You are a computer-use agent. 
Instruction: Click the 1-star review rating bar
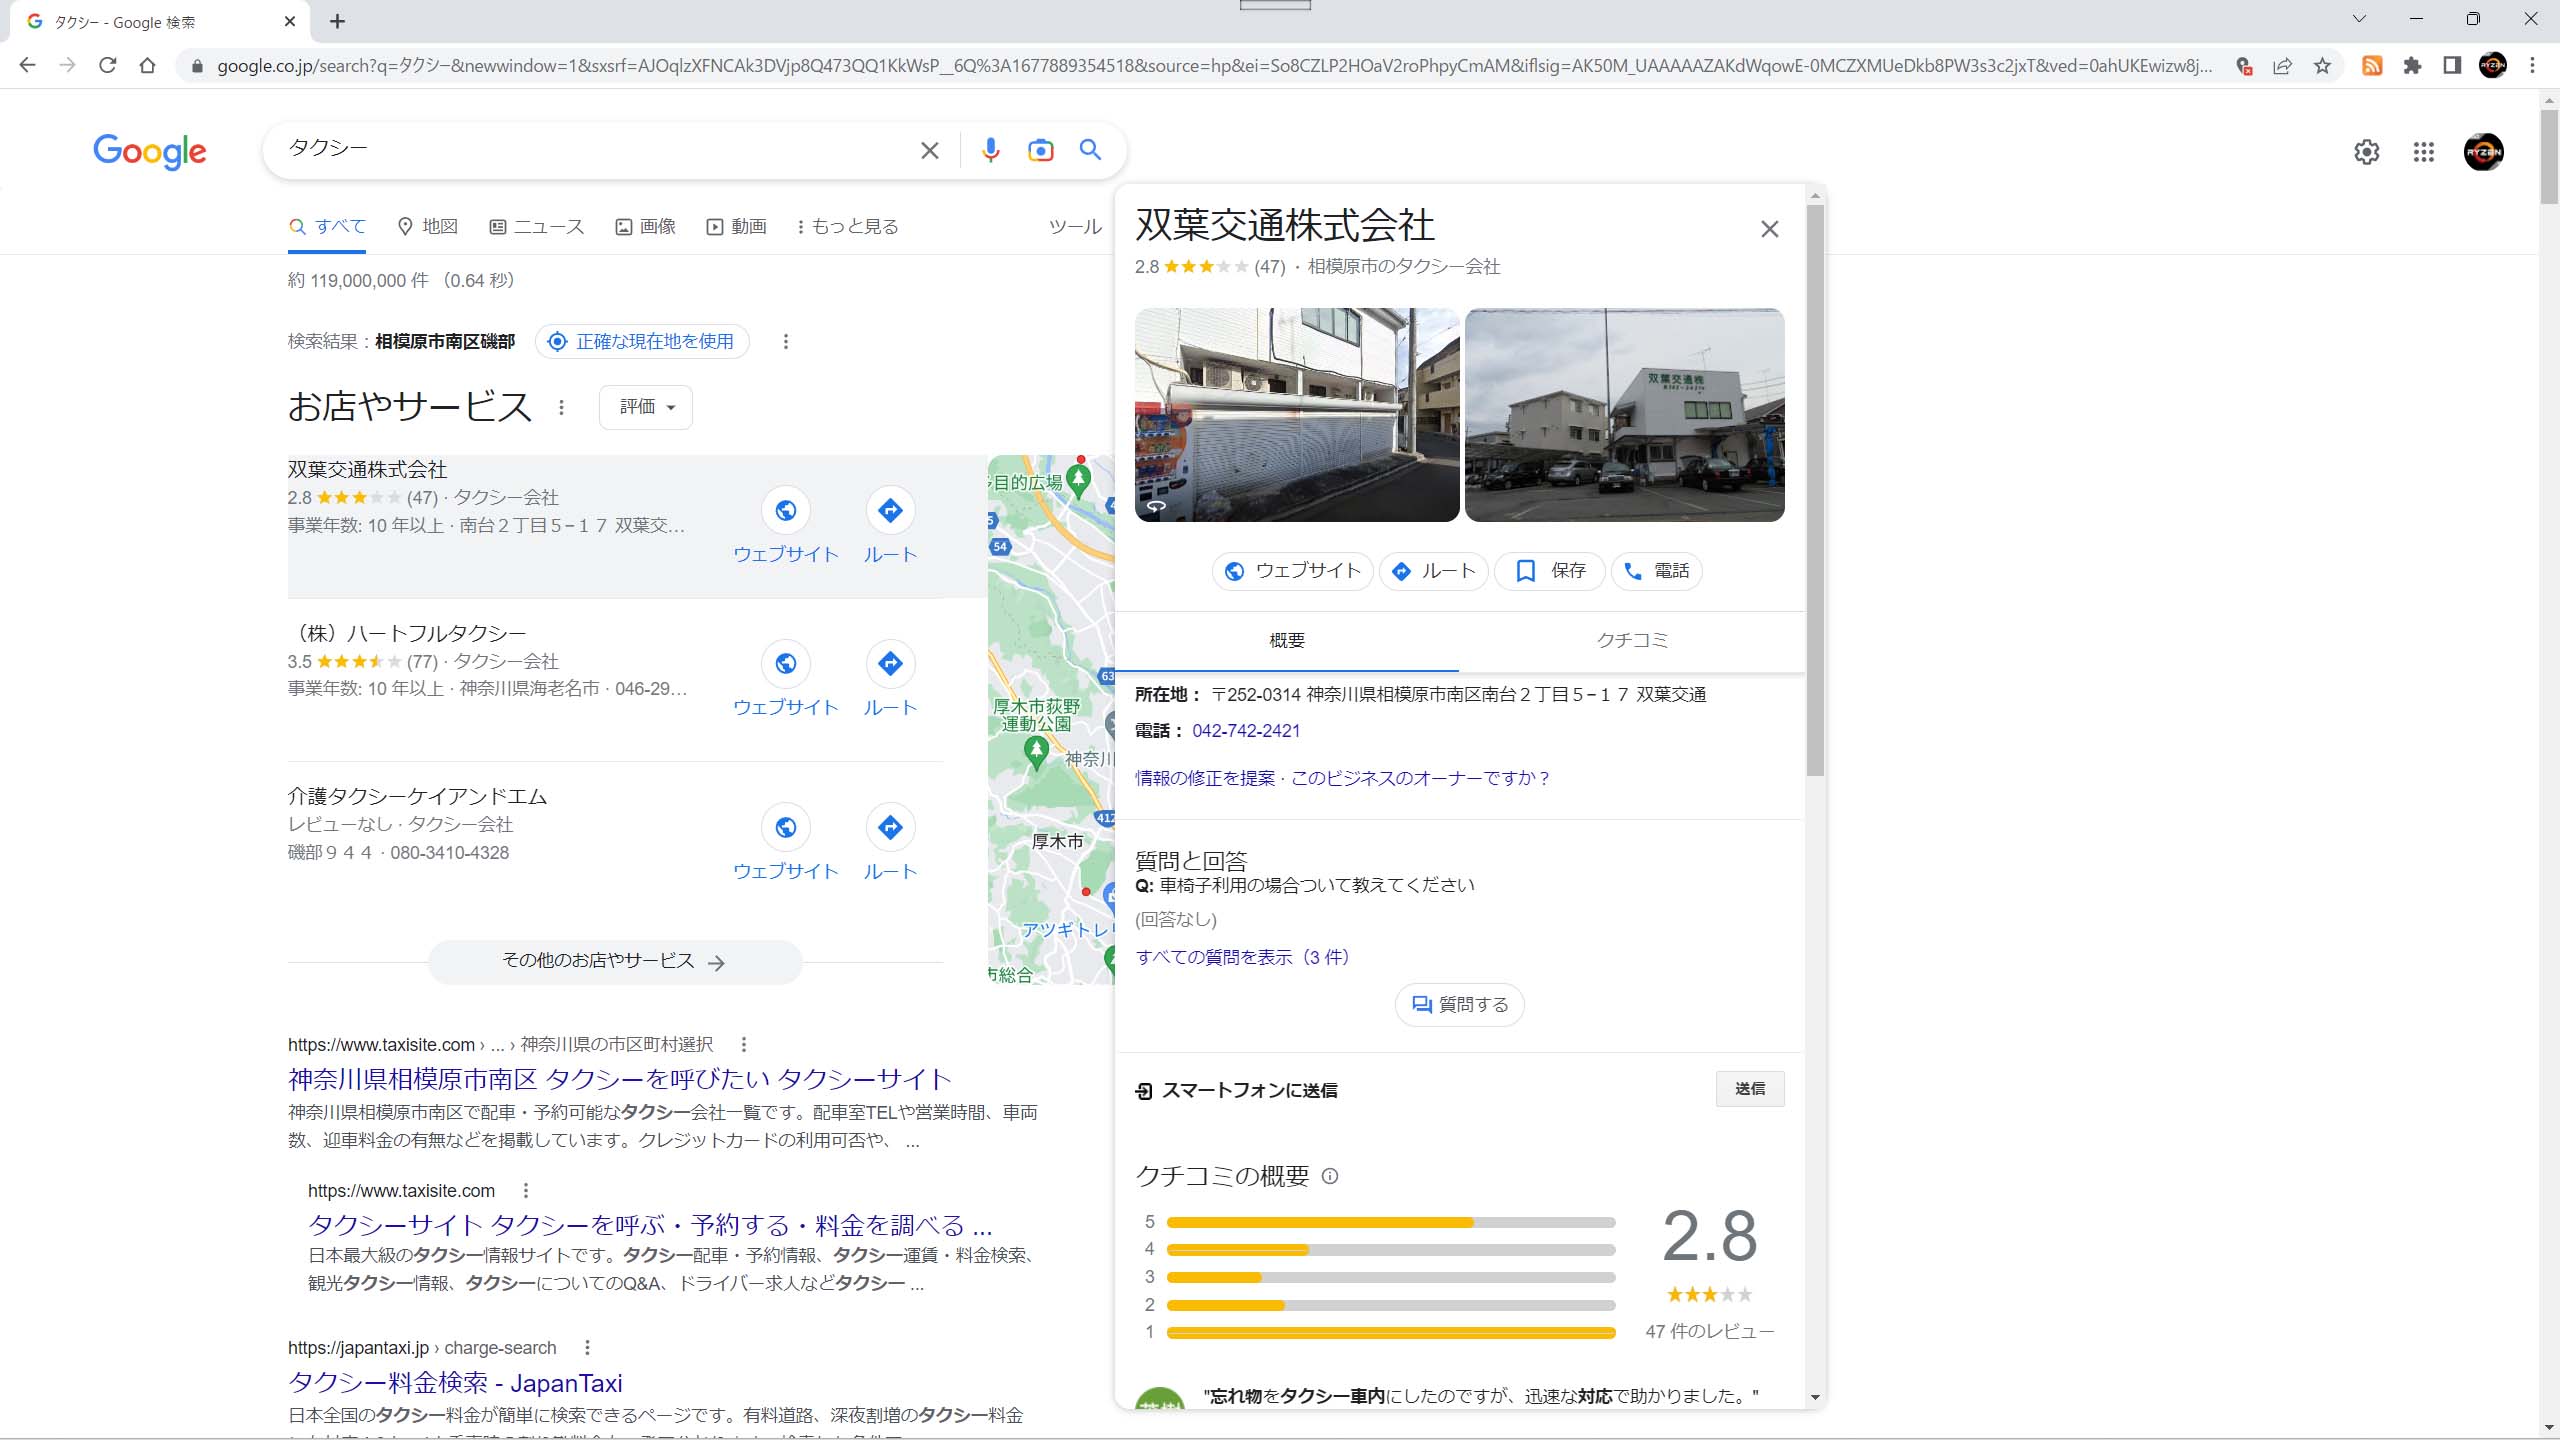click(x=1390, y=1332)
